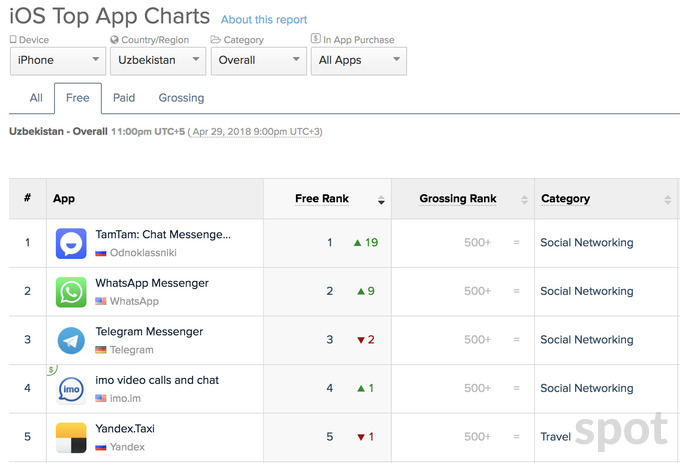Image resolution: width=680 pixels, height=463 pixels.
Task: Click the Free Rank column header label
Action: pos(322,199)
